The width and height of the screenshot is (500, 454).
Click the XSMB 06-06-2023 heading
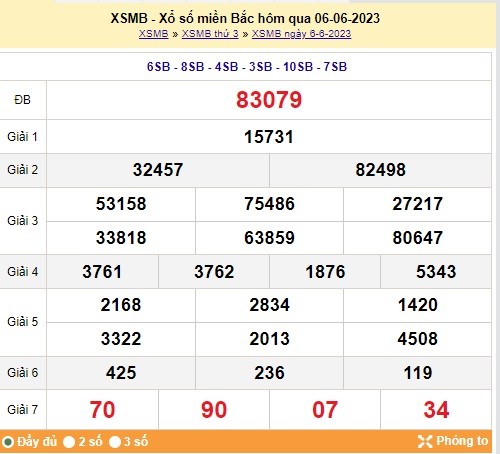(245, 18)
